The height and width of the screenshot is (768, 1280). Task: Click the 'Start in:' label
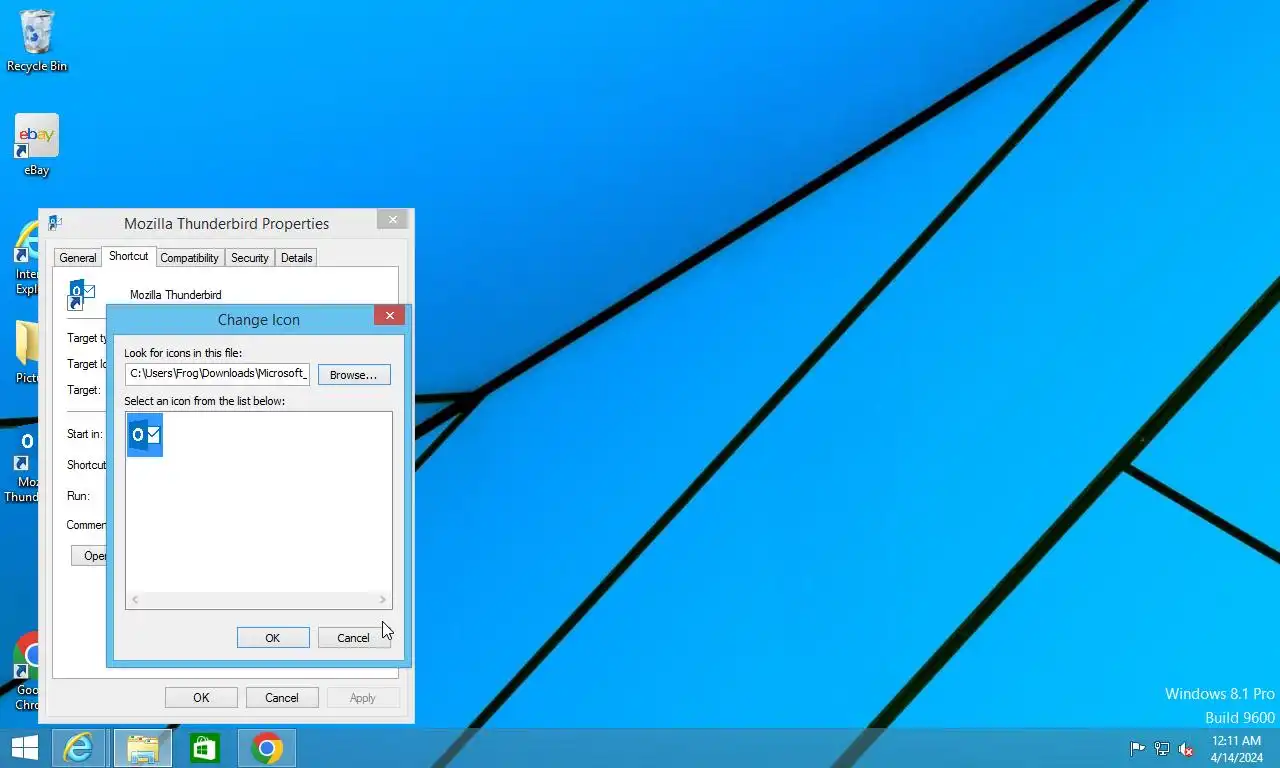click(x=84, y=434)
